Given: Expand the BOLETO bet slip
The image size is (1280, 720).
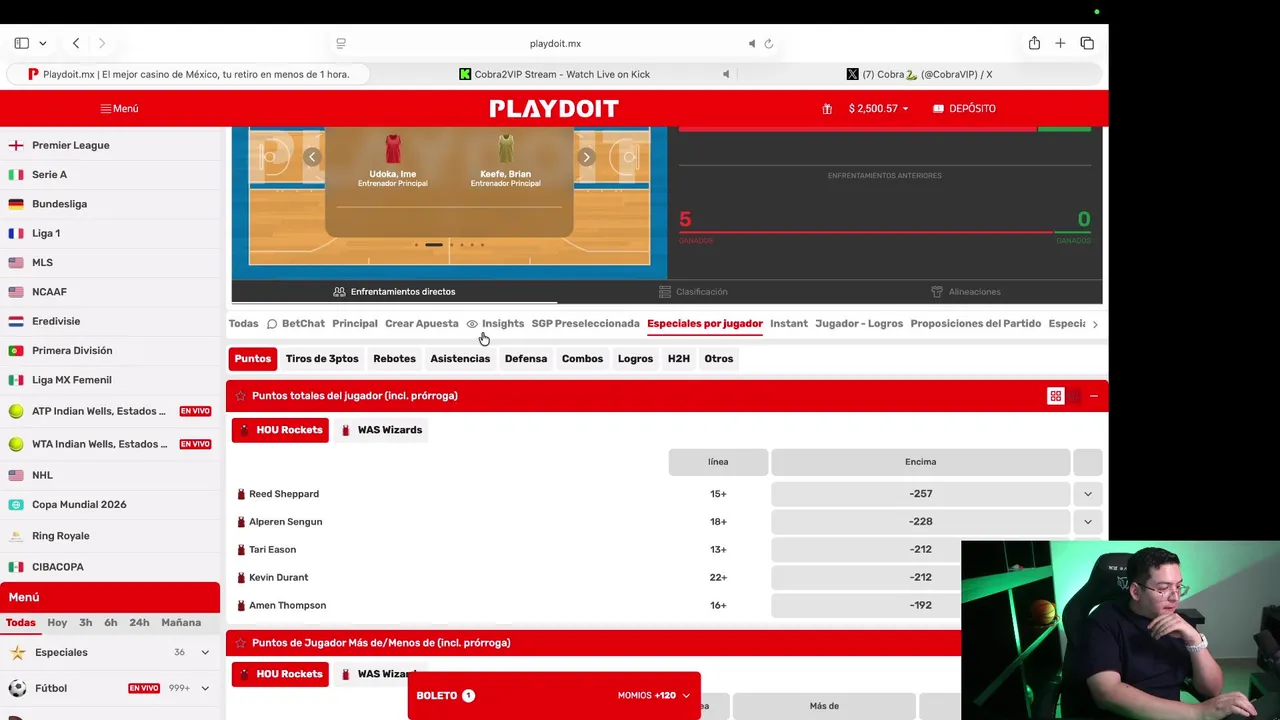Looking at the screenshot, I should [554, 695].
